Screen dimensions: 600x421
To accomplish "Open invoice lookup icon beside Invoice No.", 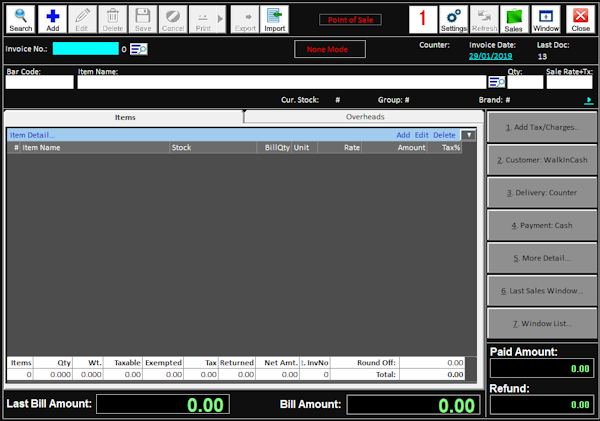I will point(139,49).
